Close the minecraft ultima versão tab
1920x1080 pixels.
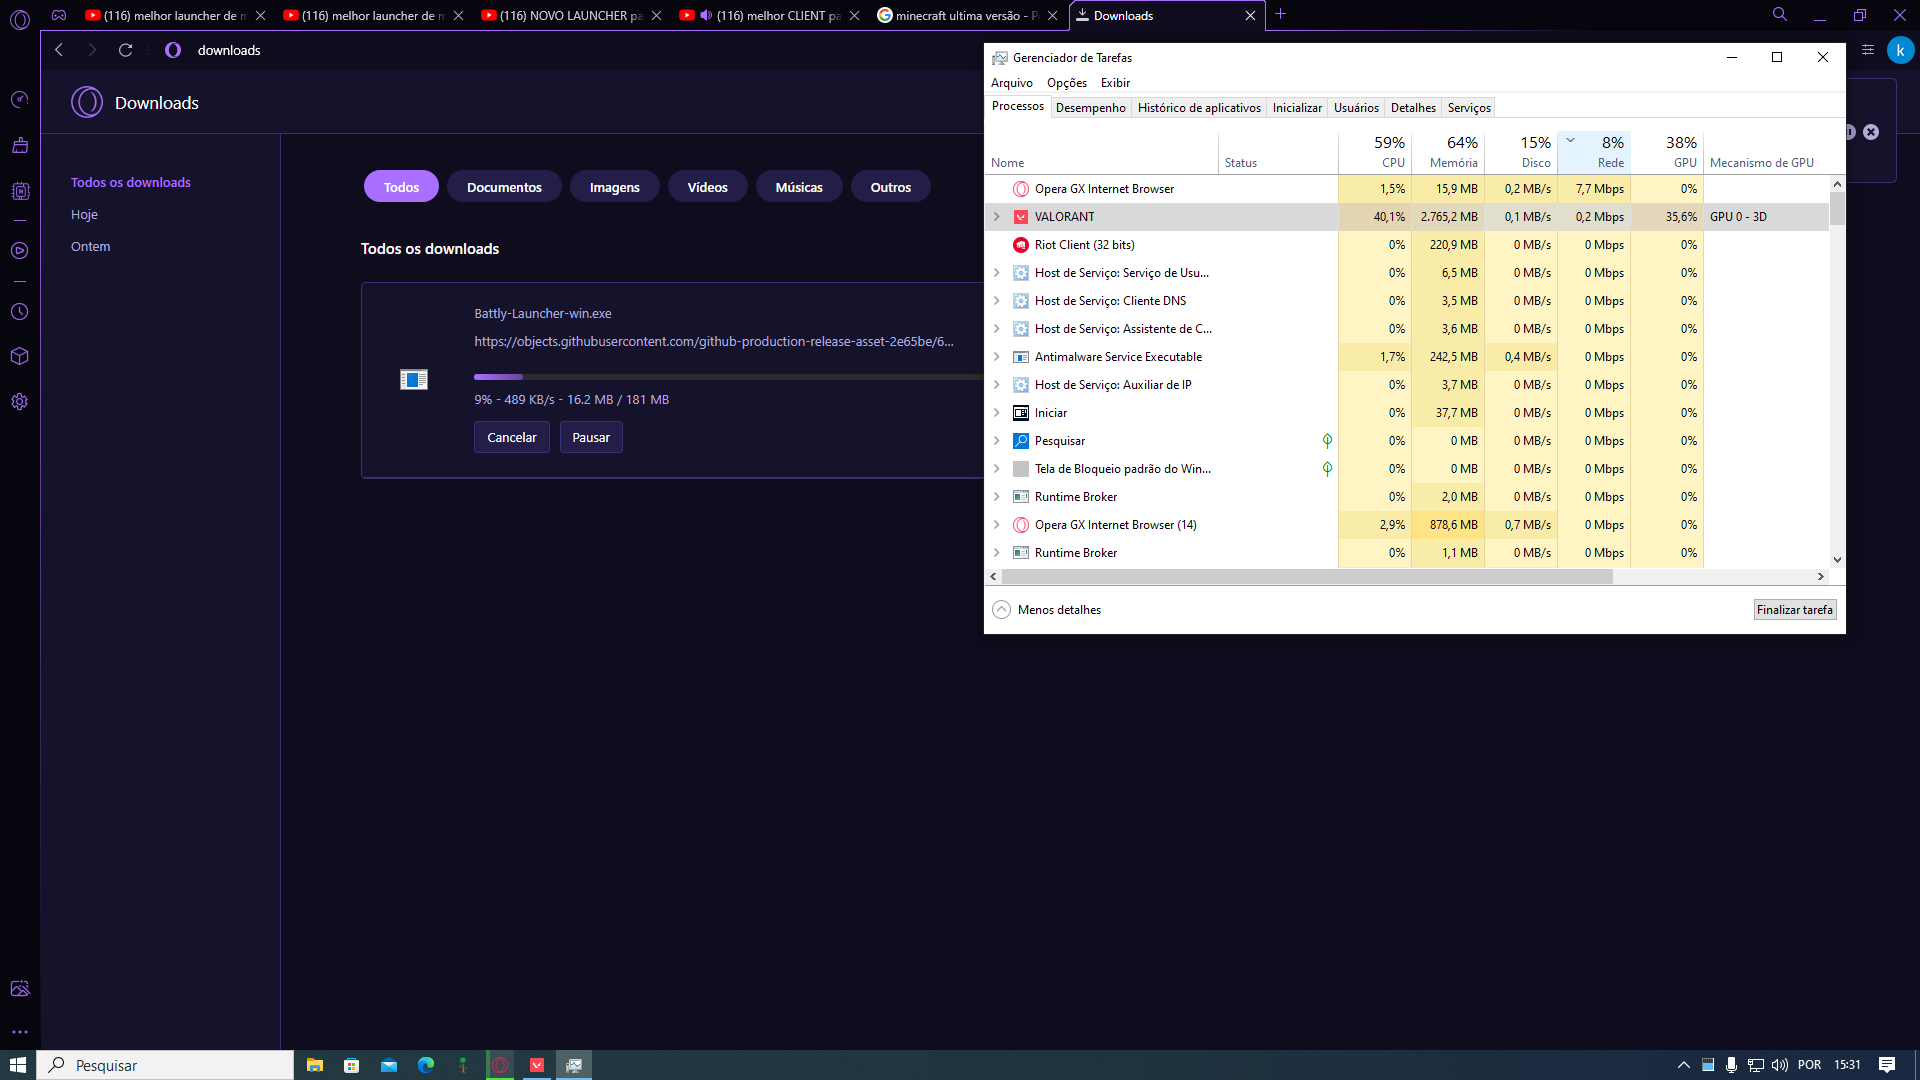tap(1053, 16)
